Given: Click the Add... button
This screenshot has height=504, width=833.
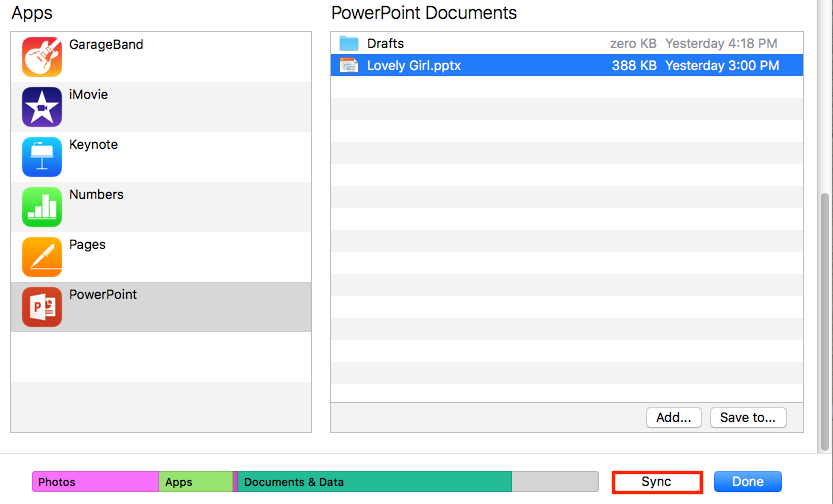Looking at the screenshot, I should pyautogui.click(x=674, y=417).
